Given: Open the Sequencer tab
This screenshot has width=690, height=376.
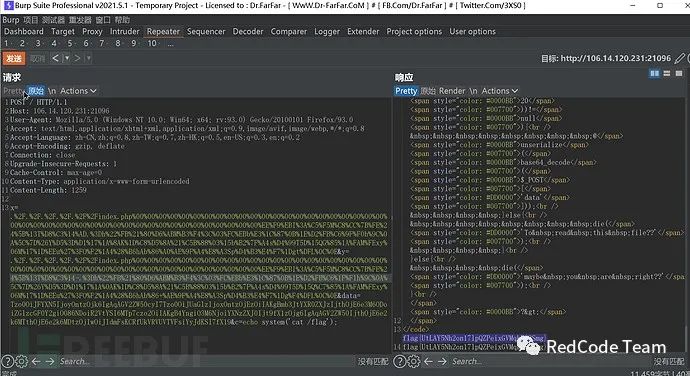Looking at the screenshot, I should 206,31.
